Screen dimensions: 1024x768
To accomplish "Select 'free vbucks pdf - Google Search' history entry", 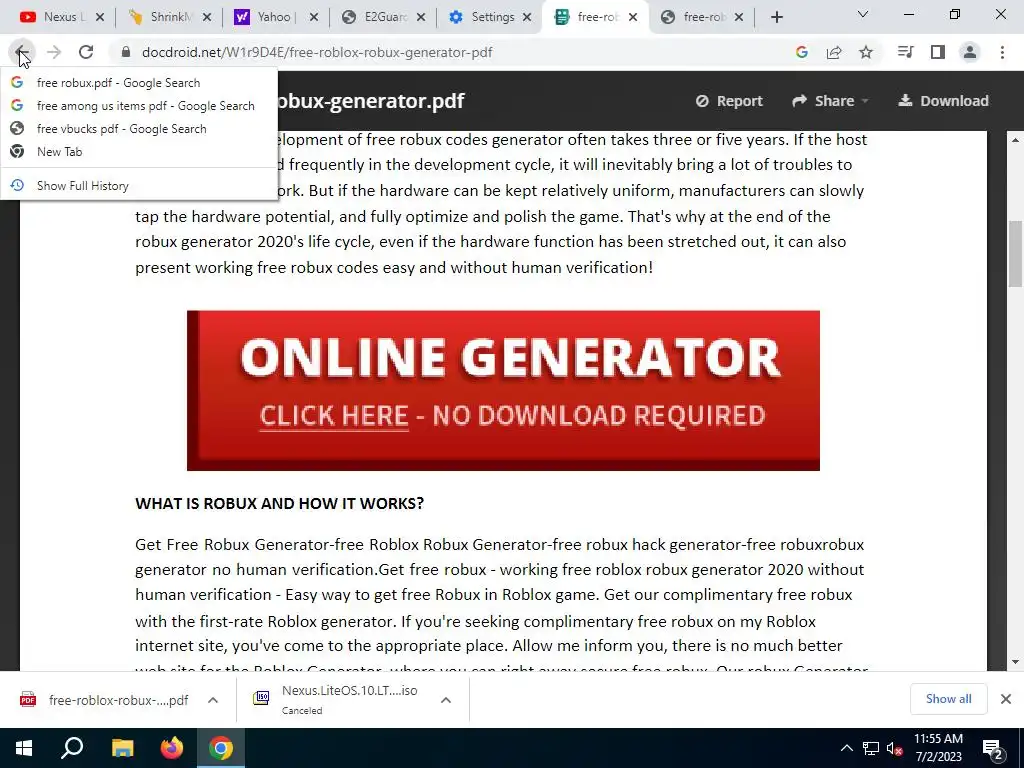I will [x=139, y=129].
